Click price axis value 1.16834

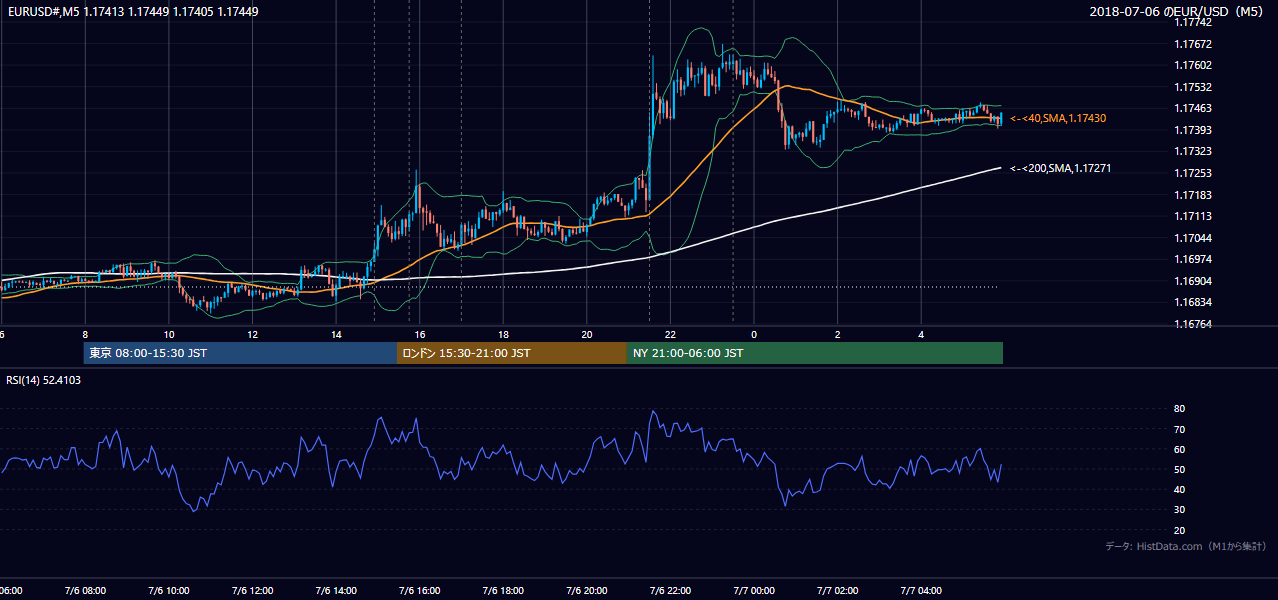click(x=1193, y=302)
